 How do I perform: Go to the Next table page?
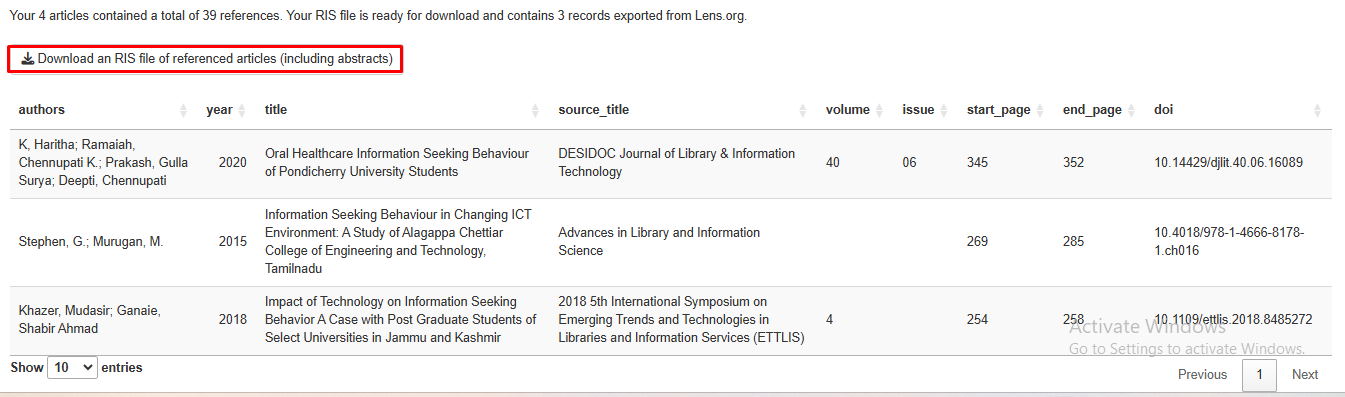1305,375
